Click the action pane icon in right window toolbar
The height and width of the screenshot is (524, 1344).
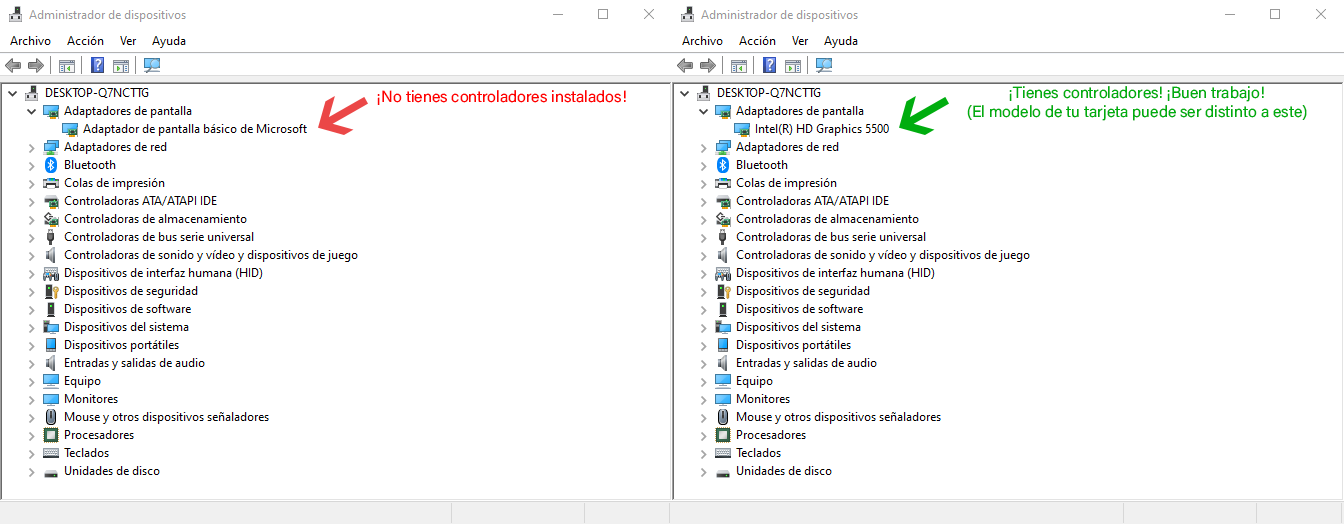pos(793,65)
